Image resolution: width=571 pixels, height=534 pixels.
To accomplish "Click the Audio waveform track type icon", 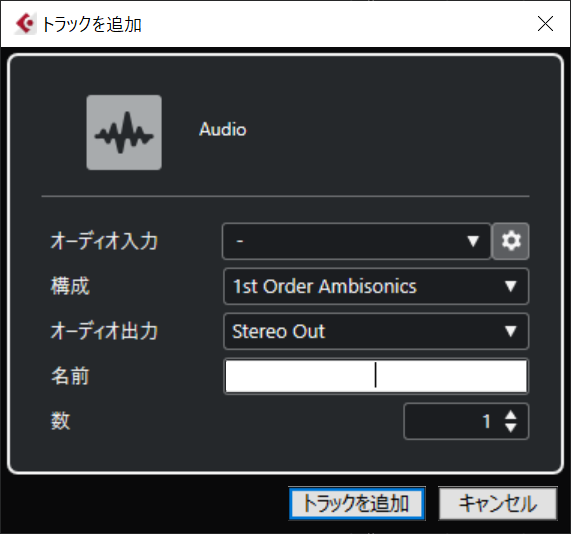I will tap(124, 133).
